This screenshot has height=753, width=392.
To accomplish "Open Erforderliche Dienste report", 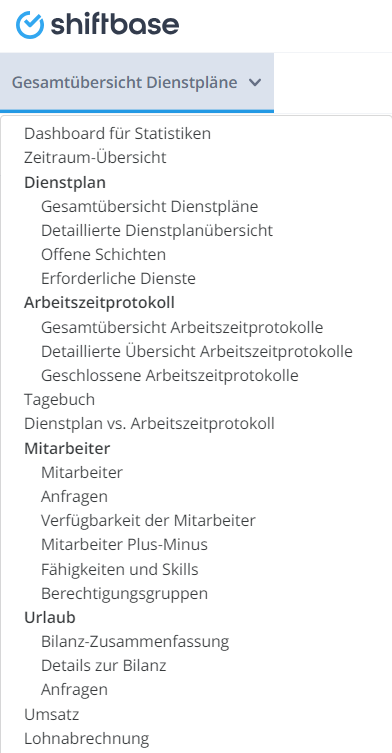I will pos(118,279).
